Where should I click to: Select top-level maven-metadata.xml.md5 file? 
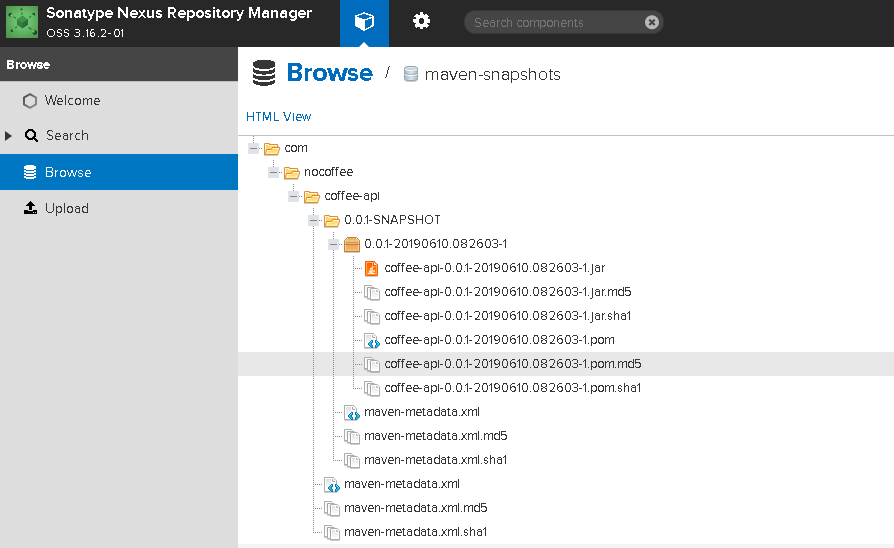tap(415, 508)
